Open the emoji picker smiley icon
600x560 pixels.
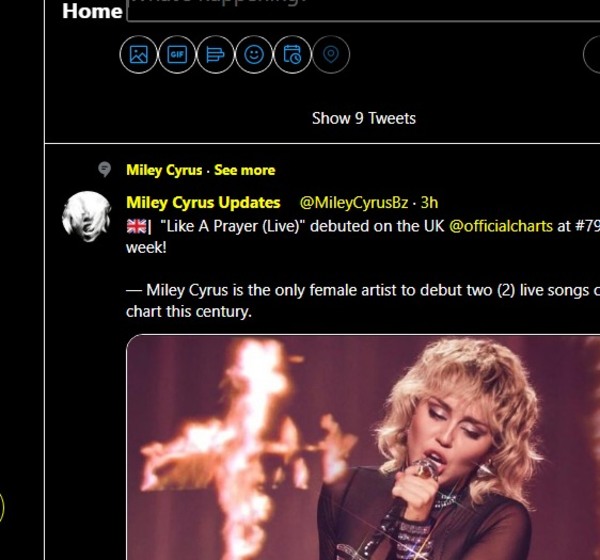click(254, 55)
